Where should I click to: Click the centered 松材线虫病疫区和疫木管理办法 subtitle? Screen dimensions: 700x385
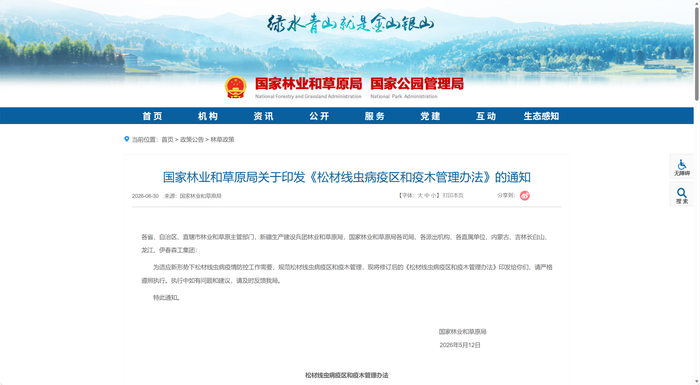346,375
